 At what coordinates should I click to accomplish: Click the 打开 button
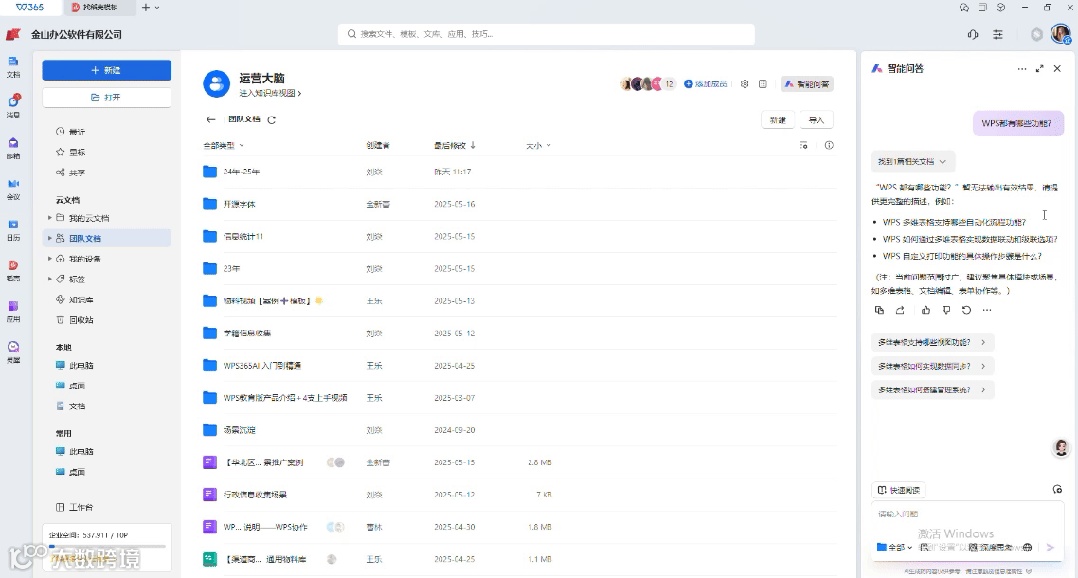107,97
